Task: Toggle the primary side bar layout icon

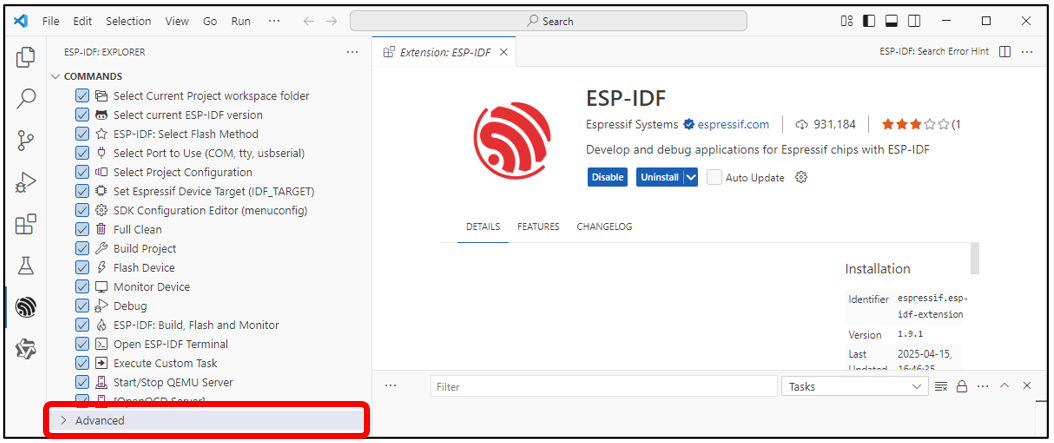Action: [x=869, y=22]
